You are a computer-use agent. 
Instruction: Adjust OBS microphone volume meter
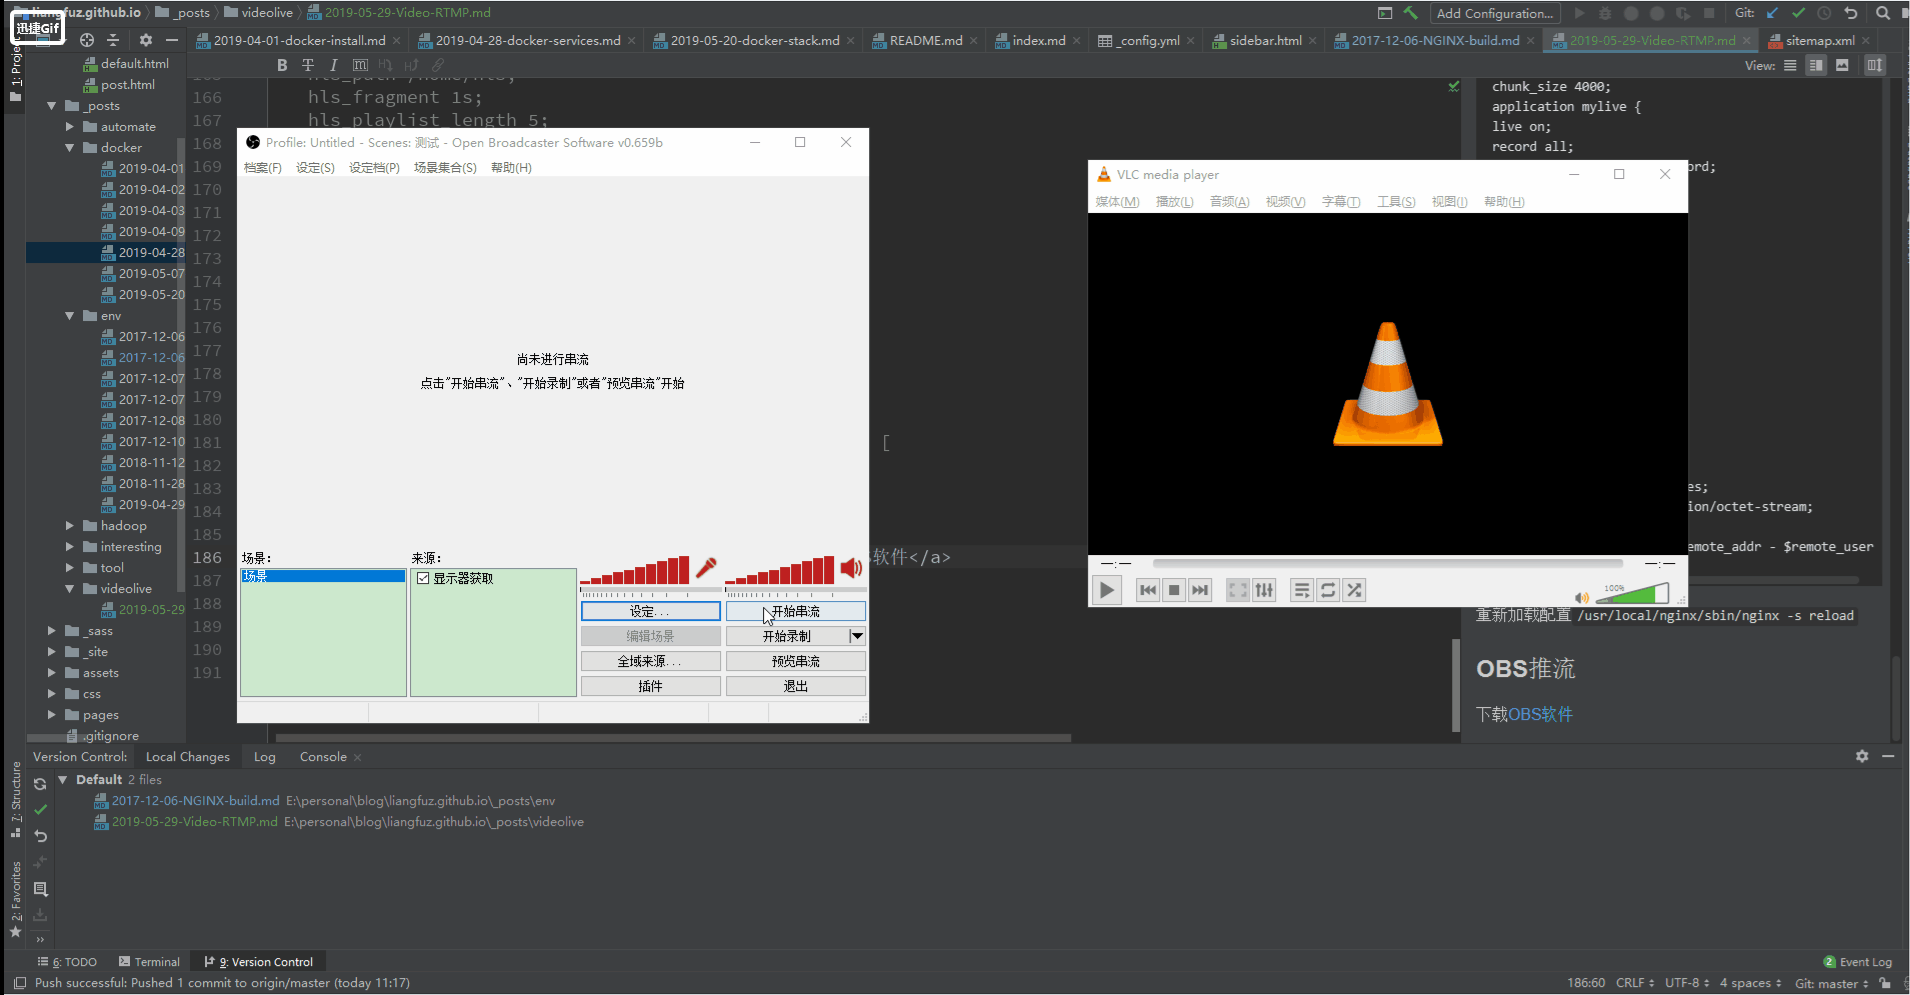(x=634, y=570)
